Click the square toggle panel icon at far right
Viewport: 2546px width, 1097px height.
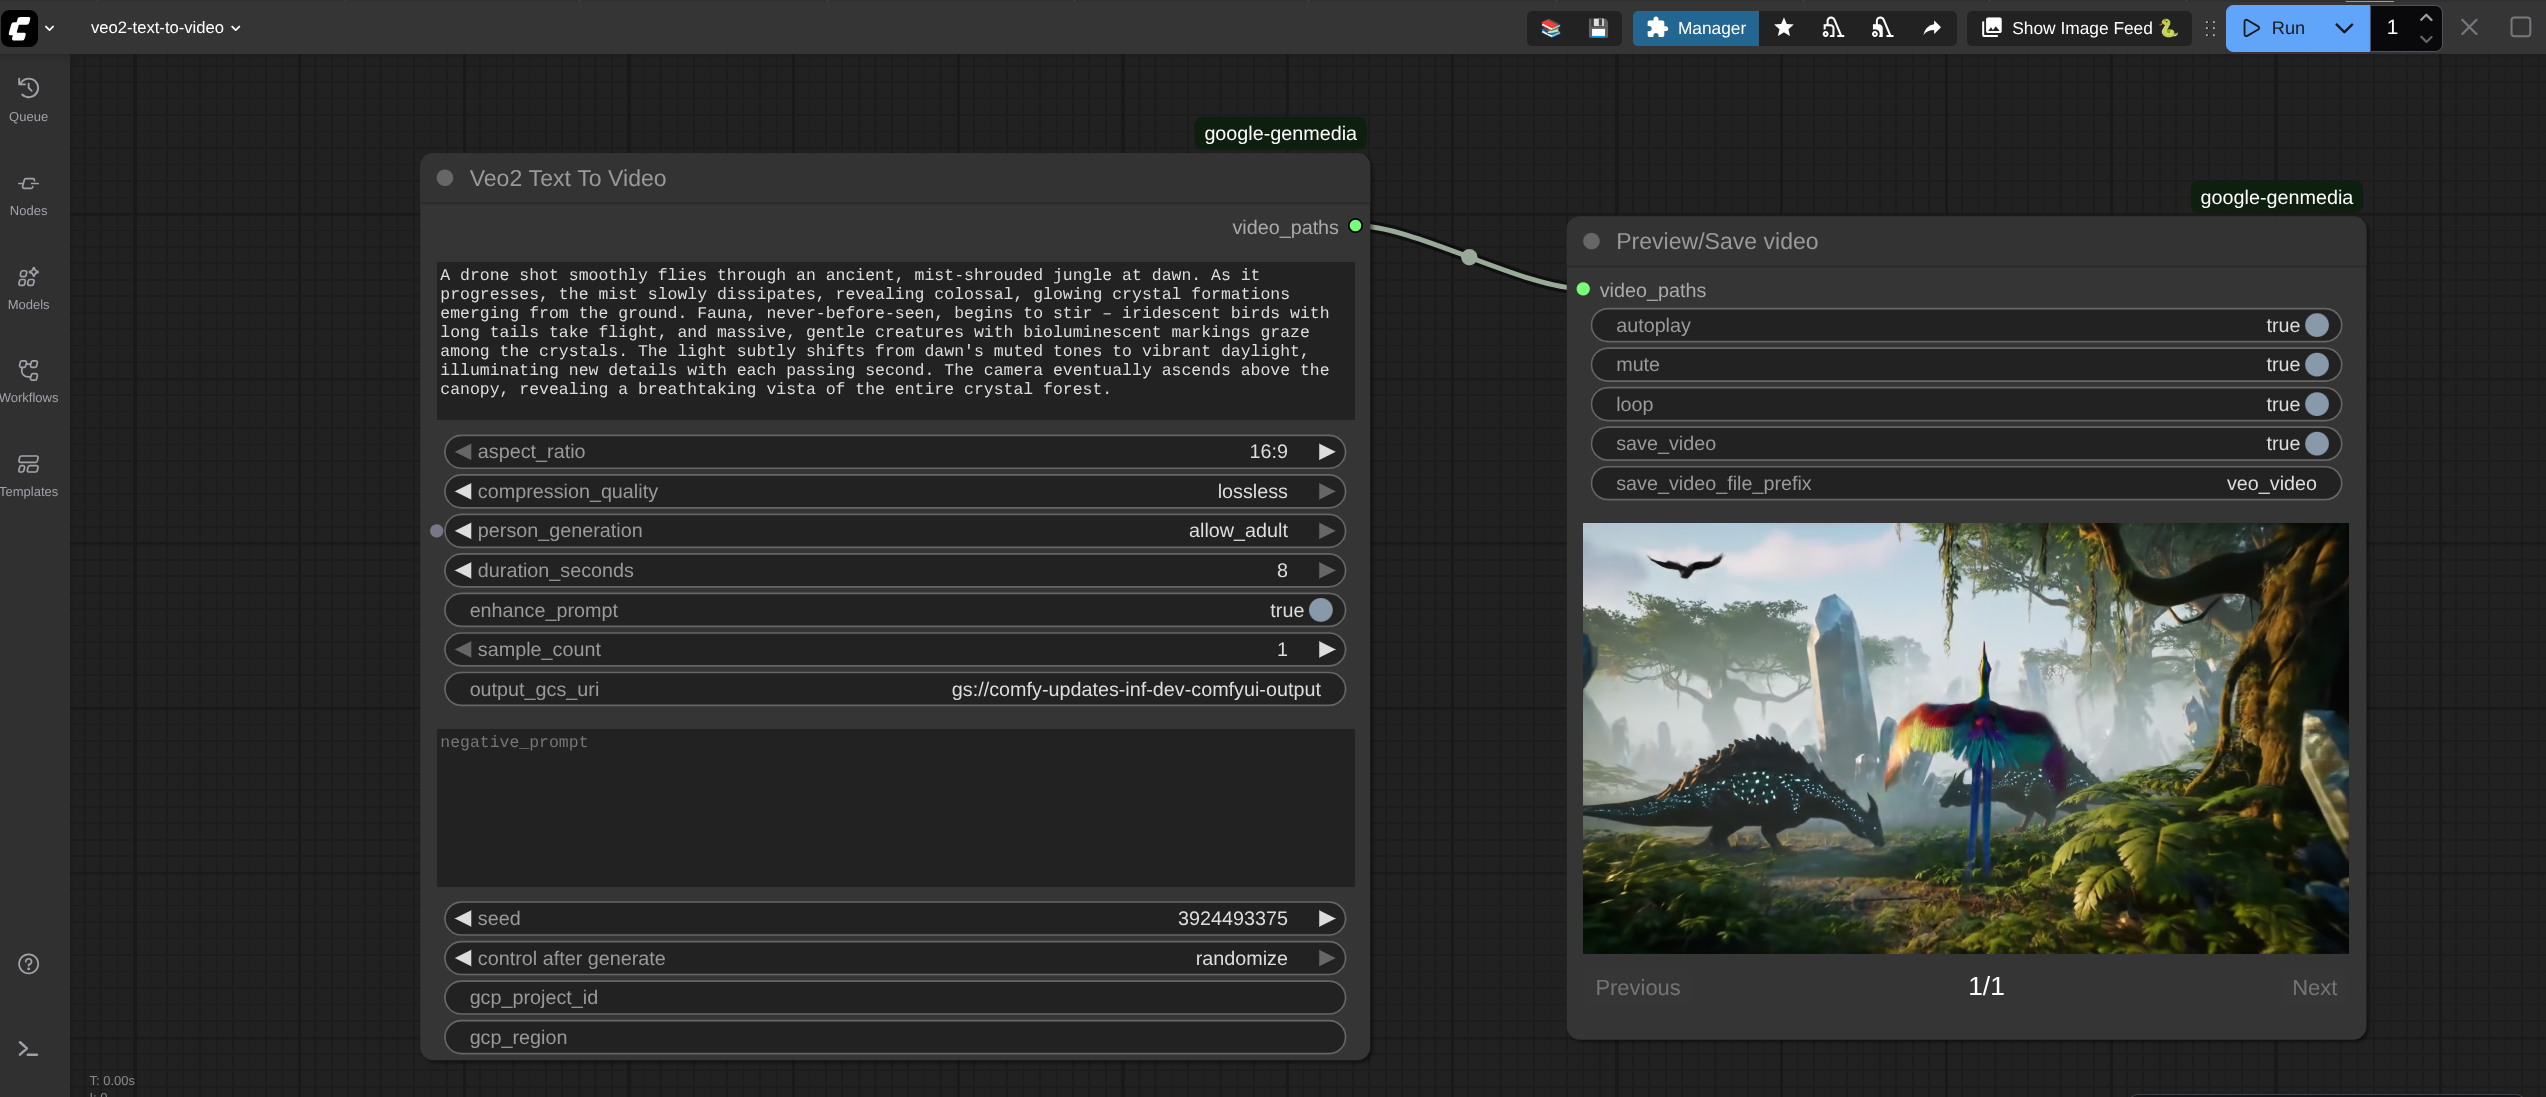pos(2520,27)
